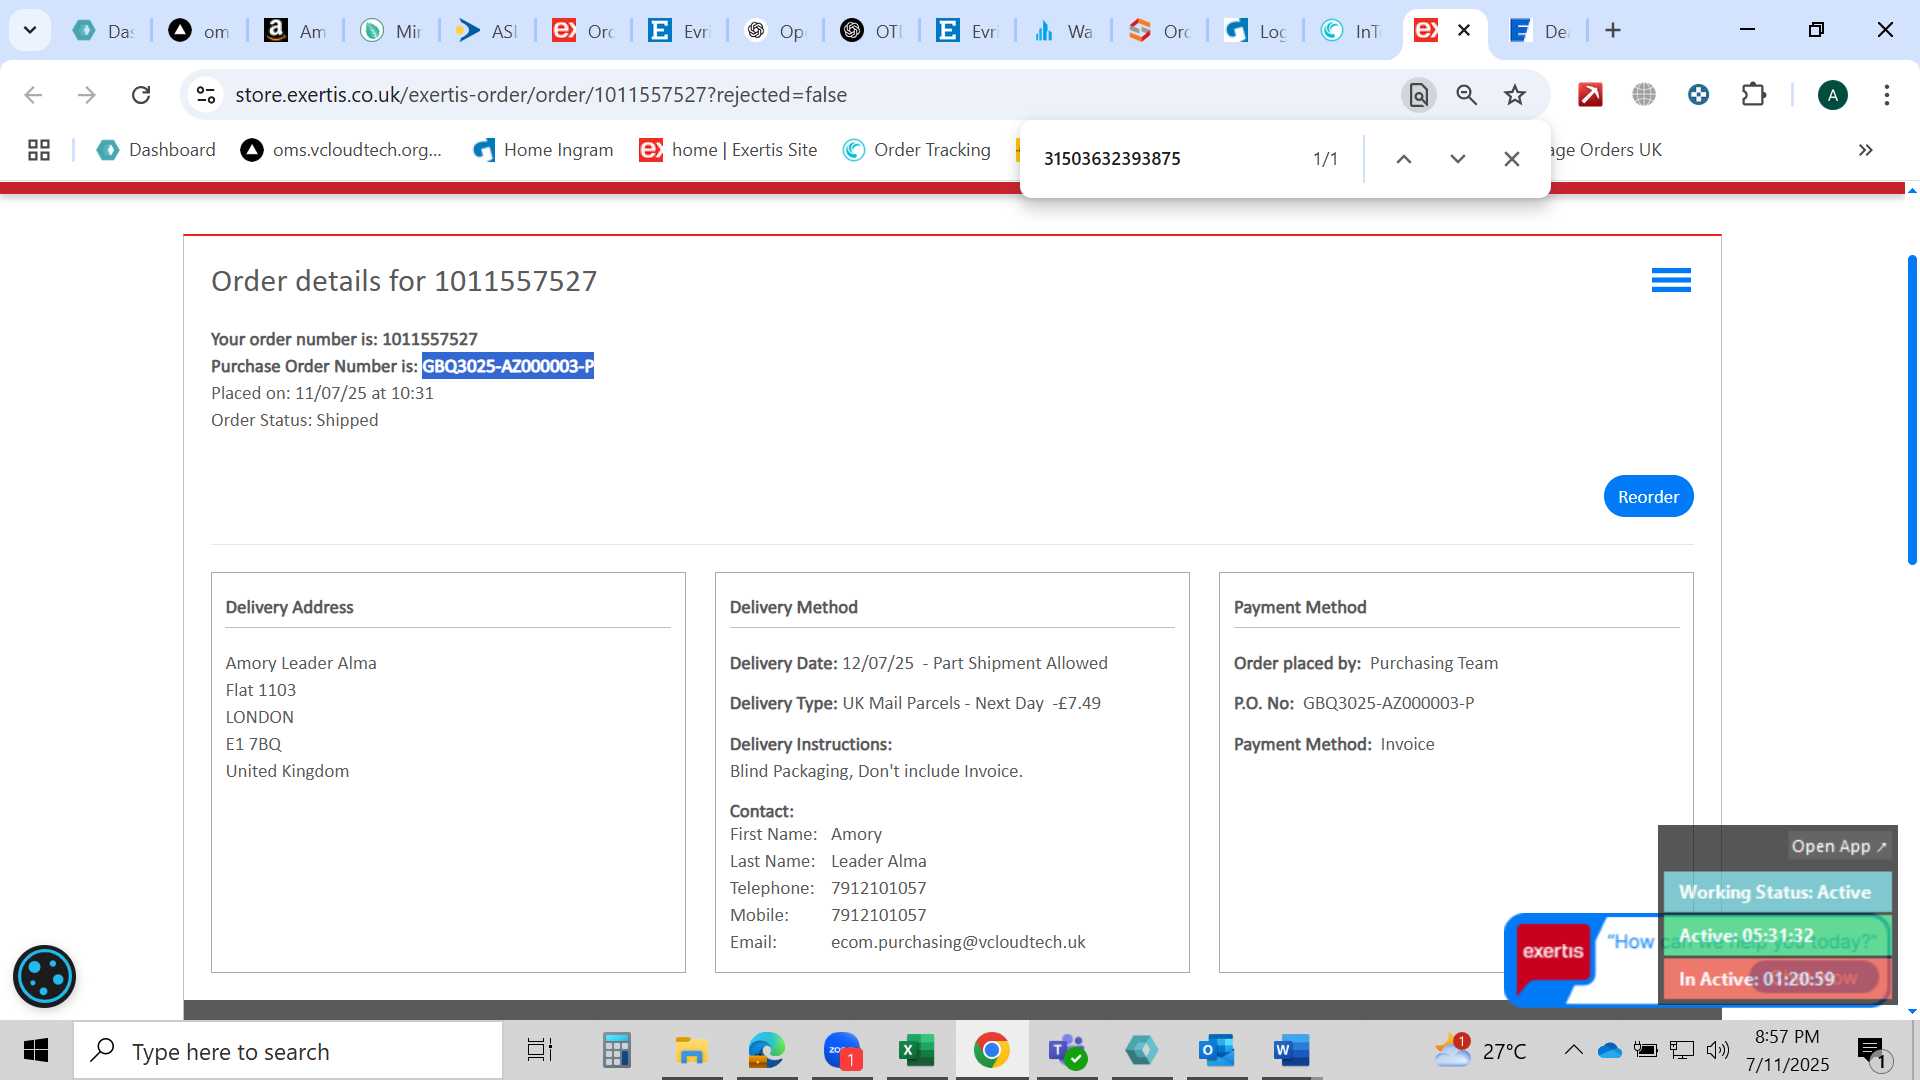The height and width of the screenshot is (1080, 1920).
Task: Open Microsoft Edge from taskbar
Action: 767,1051
